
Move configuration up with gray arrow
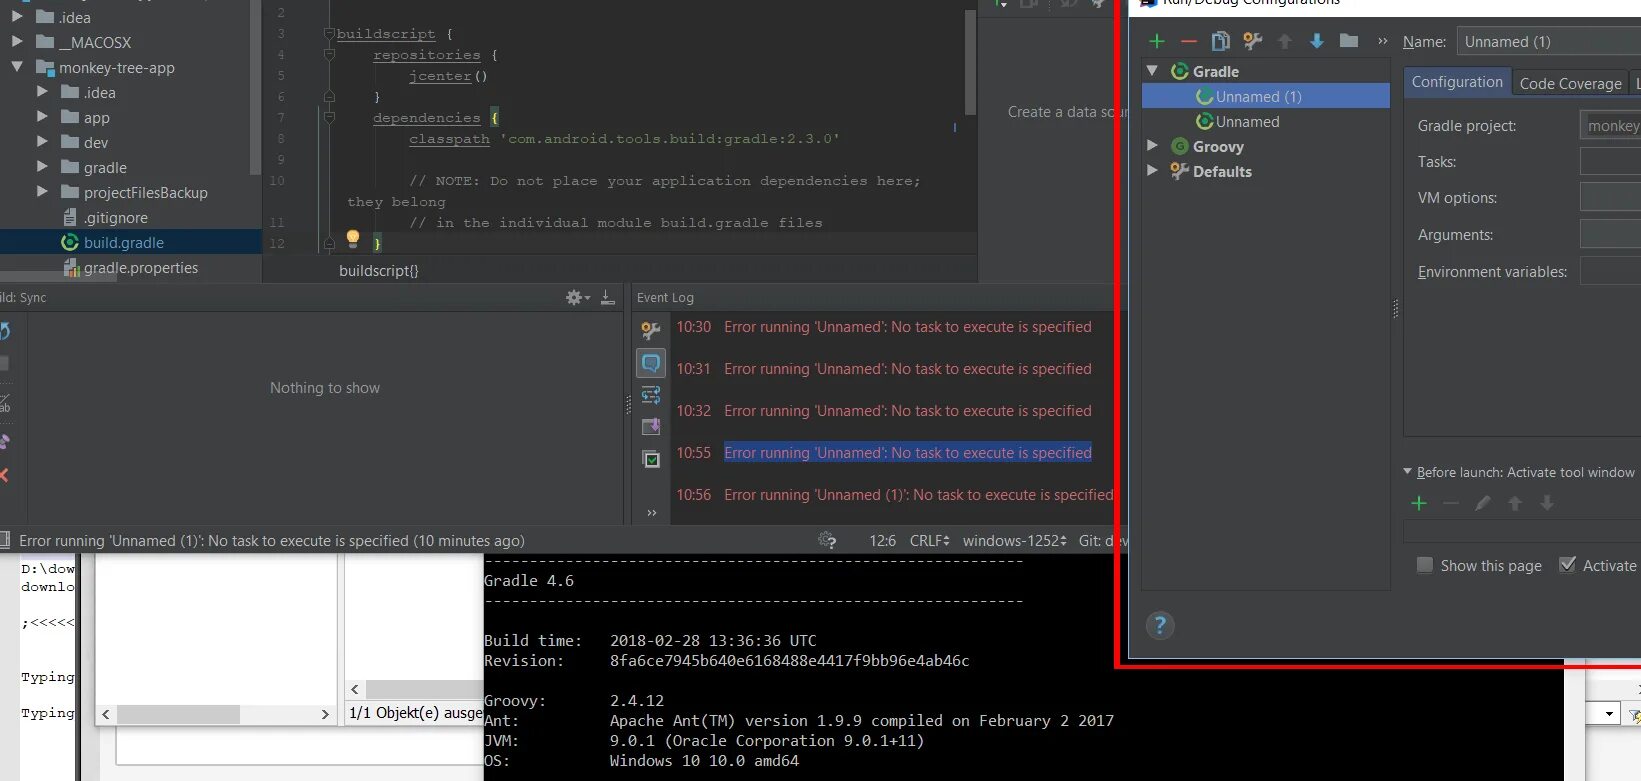tap(1285, 41)
